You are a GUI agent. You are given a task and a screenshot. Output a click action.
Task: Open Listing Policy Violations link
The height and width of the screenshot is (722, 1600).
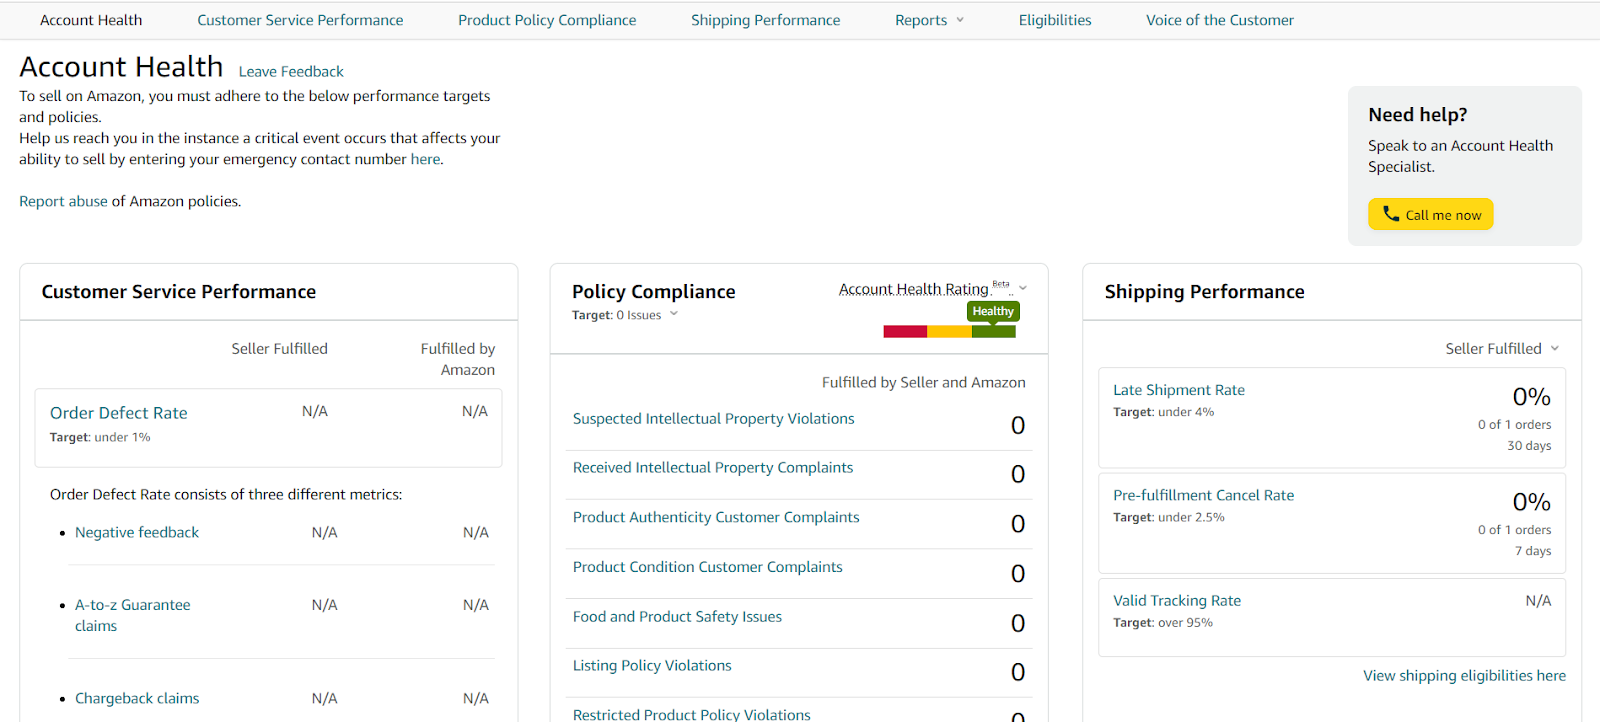click(x=652, y=666)
